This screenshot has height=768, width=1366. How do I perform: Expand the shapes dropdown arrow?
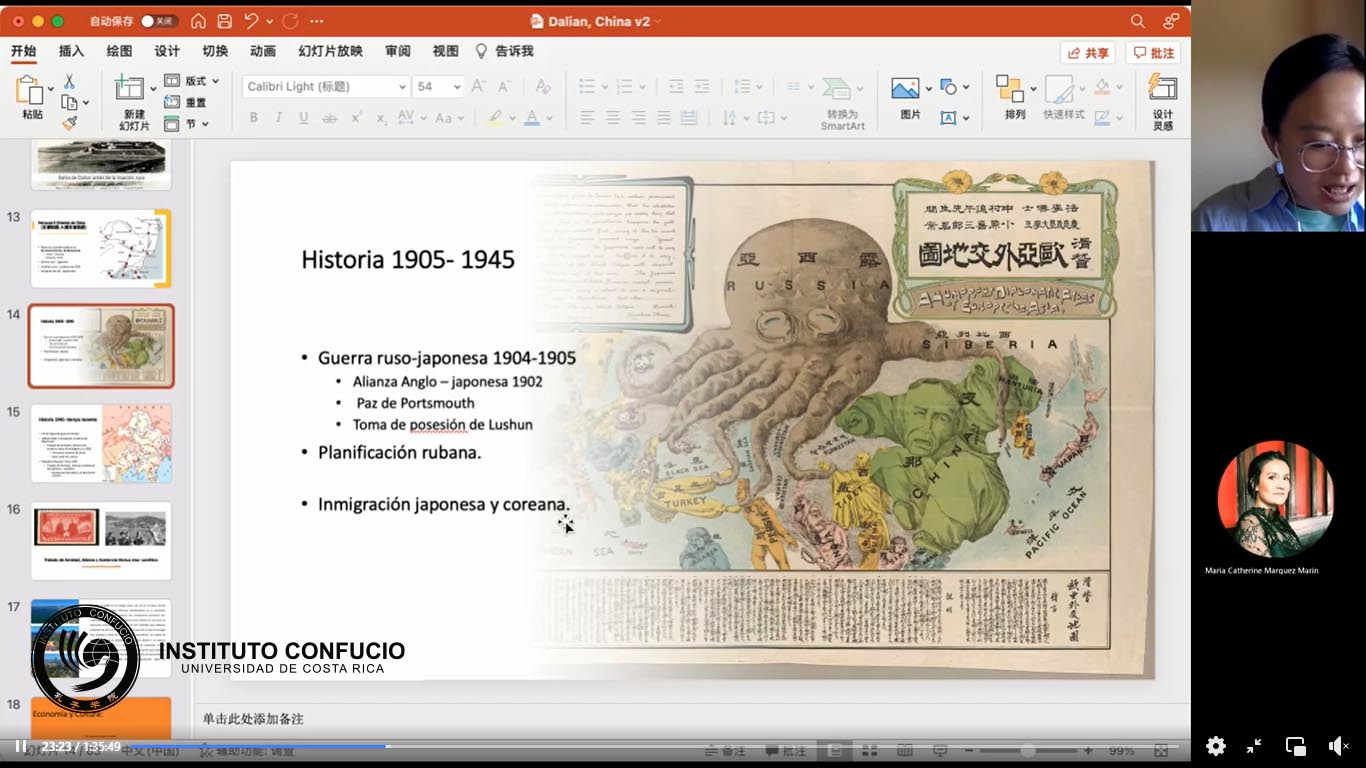click(x=966, y=88)
